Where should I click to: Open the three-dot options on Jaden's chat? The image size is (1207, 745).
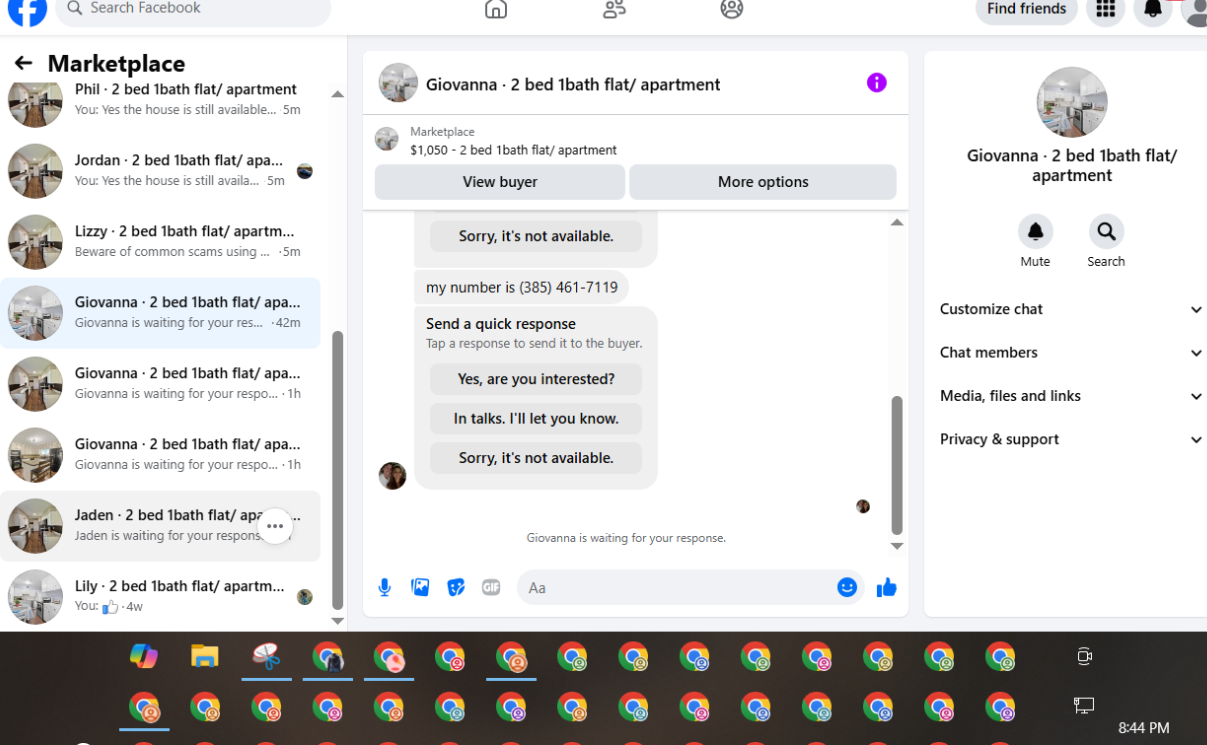click(x=275, y=526)
